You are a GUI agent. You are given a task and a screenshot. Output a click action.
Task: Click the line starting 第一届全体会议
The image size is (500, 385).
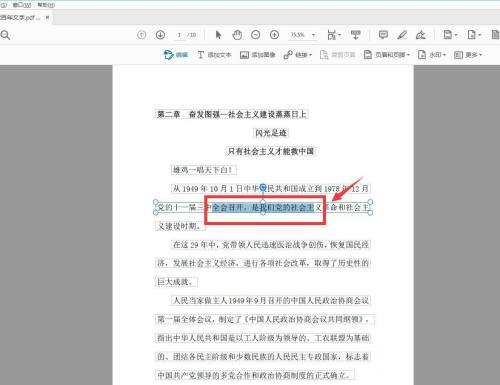[265, 319]
